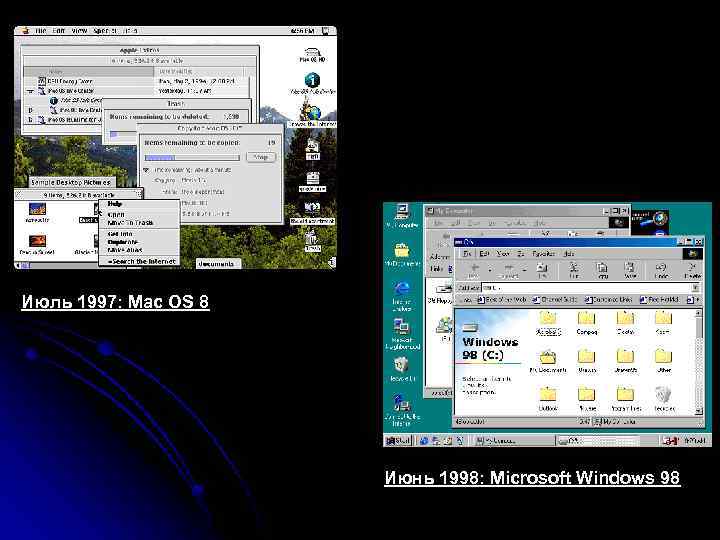
Task: Click Up toolbar button in C:\ window
Action: [x=542, y=270]
